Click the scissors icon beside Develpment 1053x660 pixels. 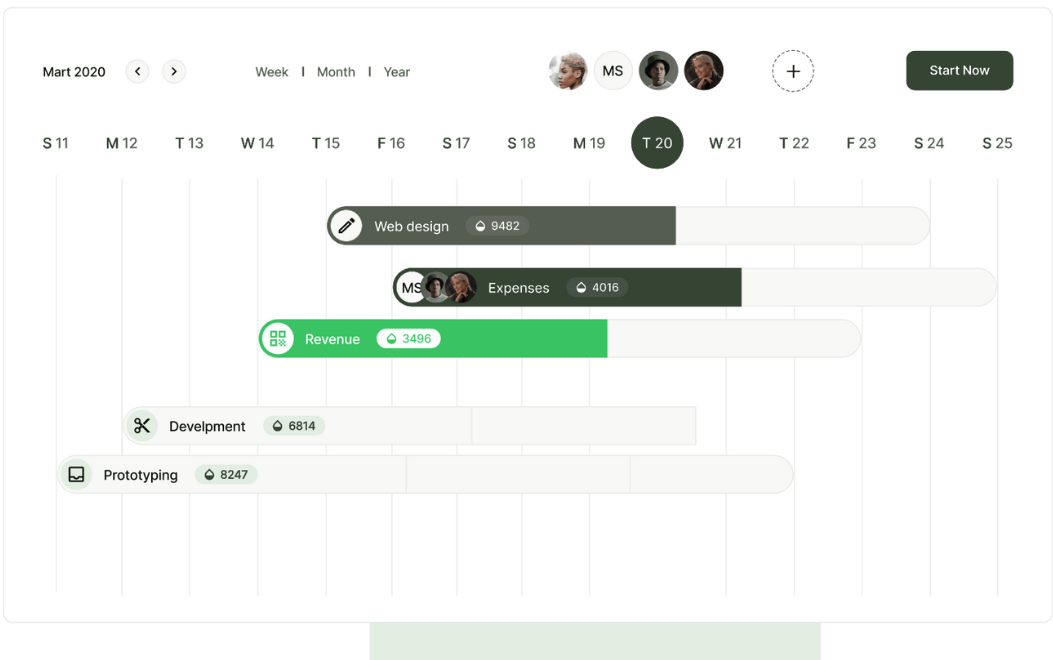[142, 426]
